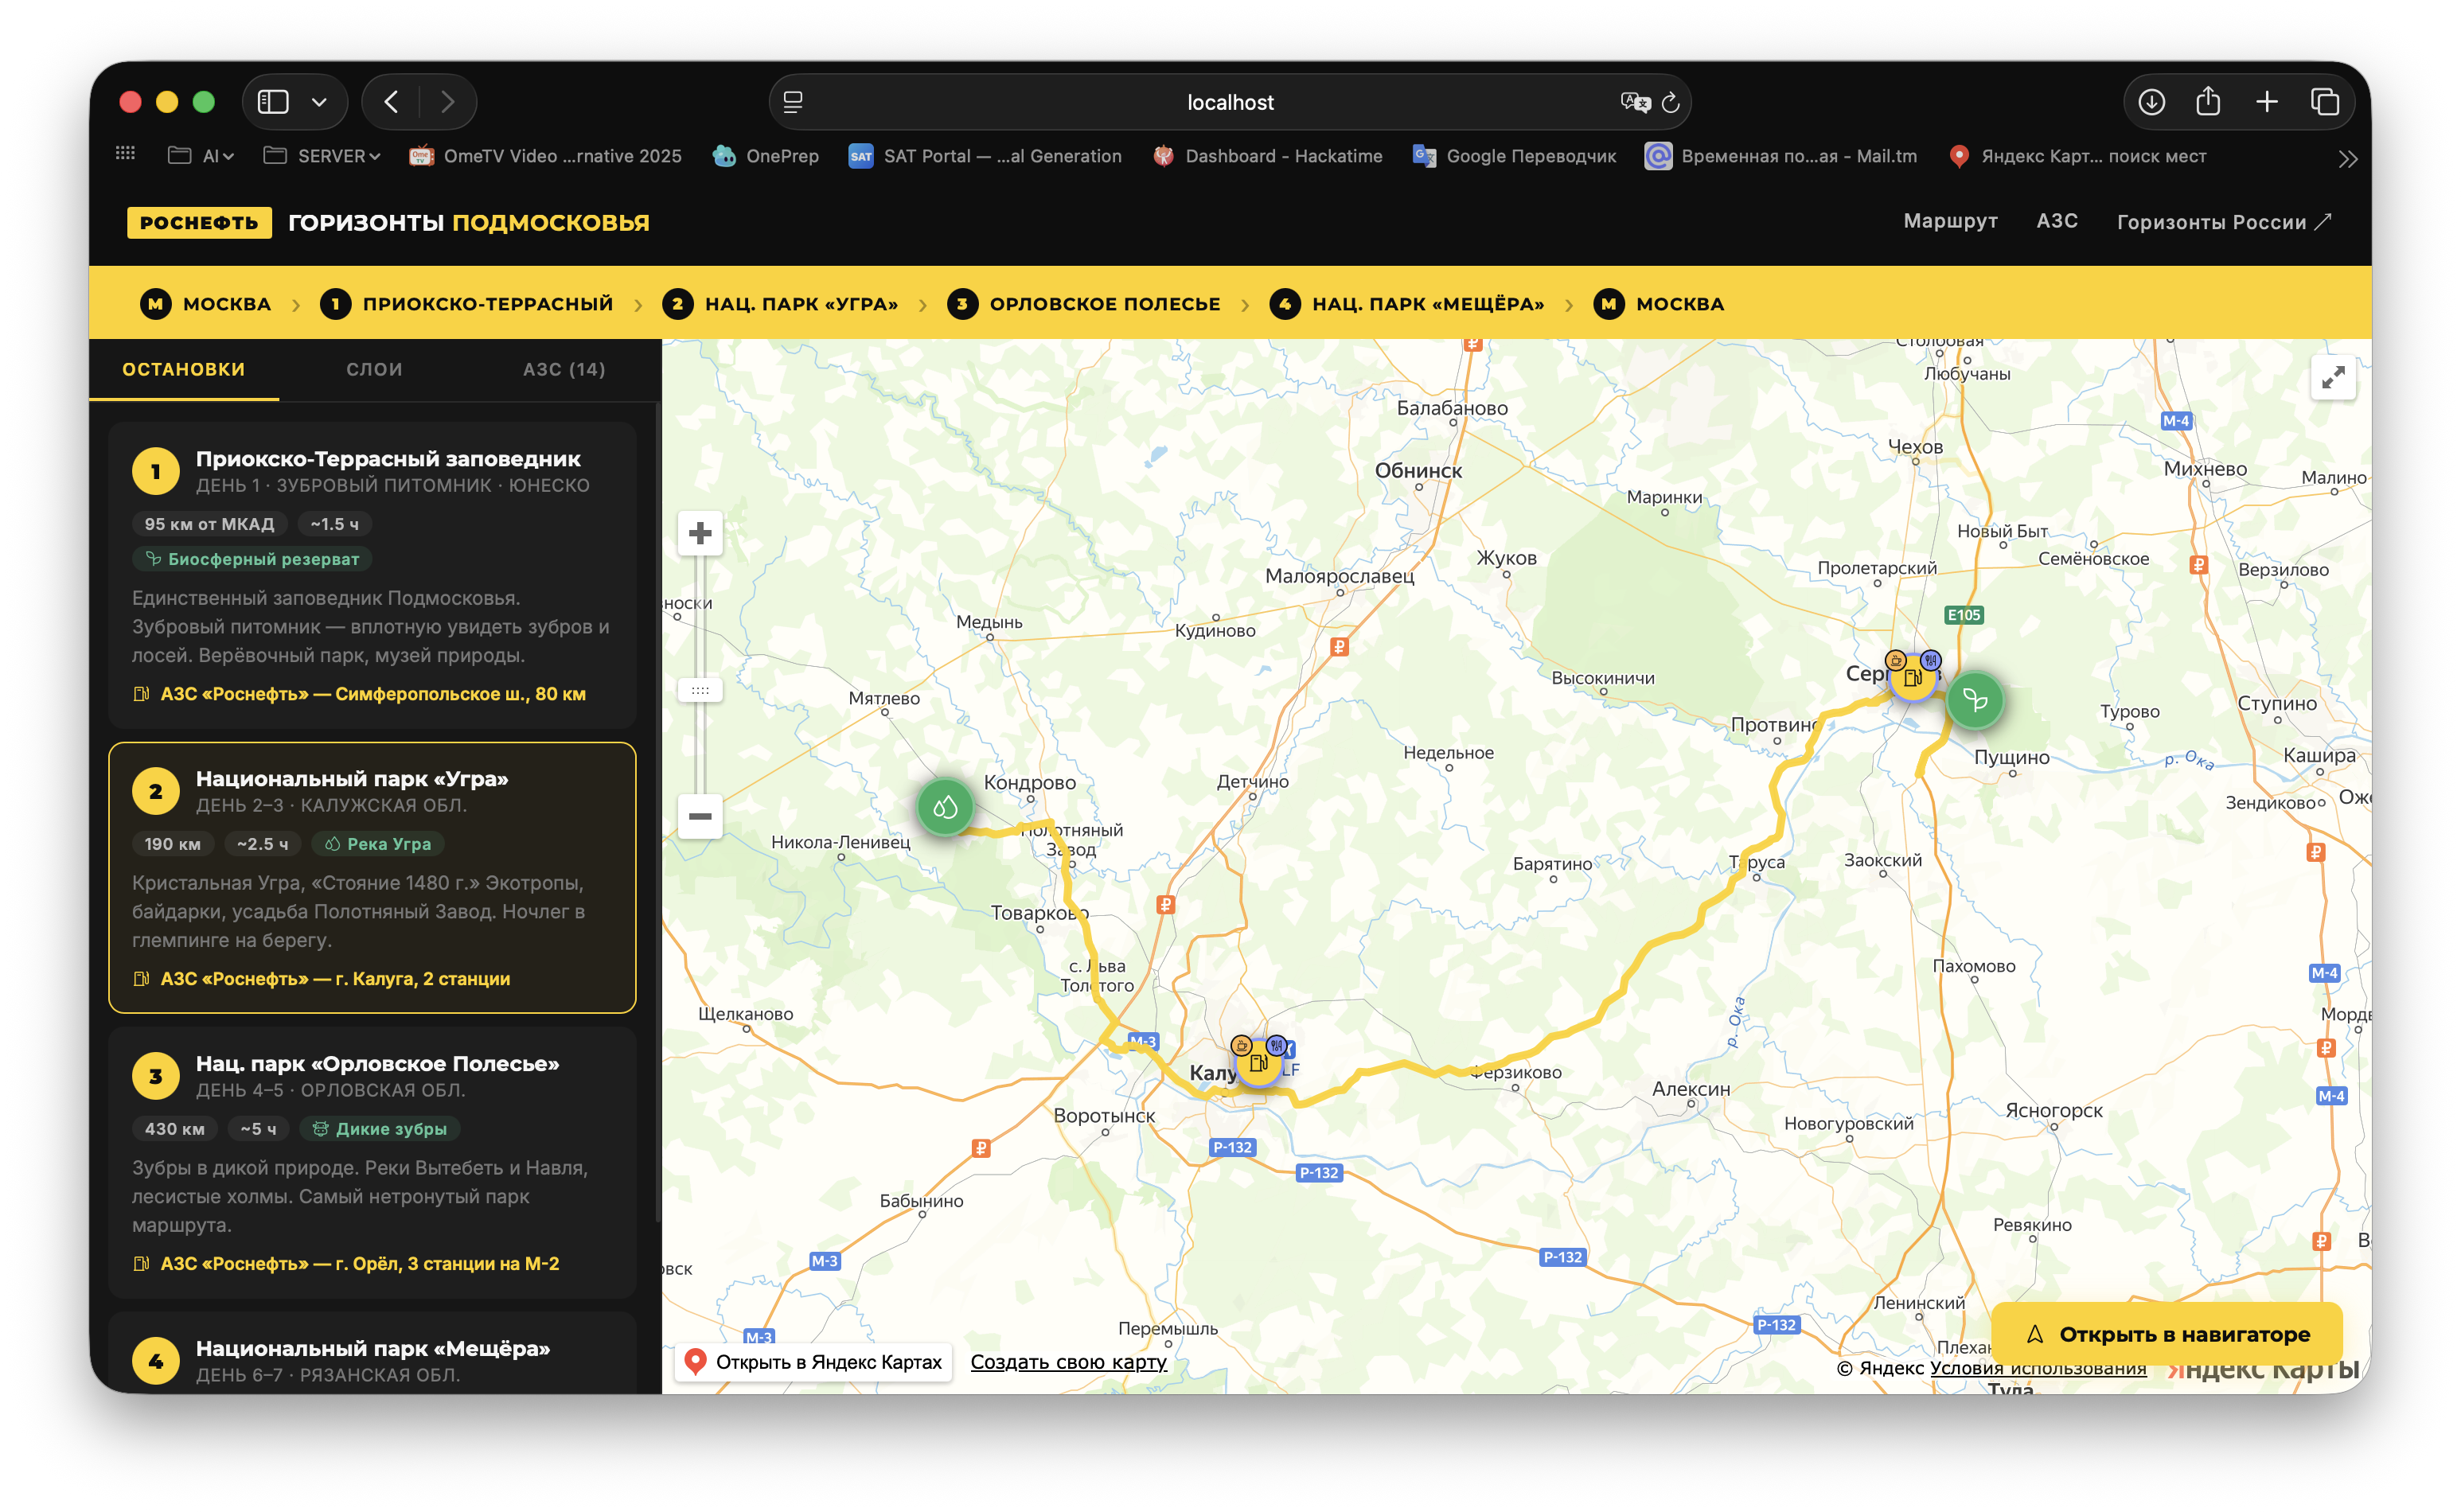
Task: Open the Safari tab group dropdown arrow
Action: pyautogui.click(x=319, y=102)
